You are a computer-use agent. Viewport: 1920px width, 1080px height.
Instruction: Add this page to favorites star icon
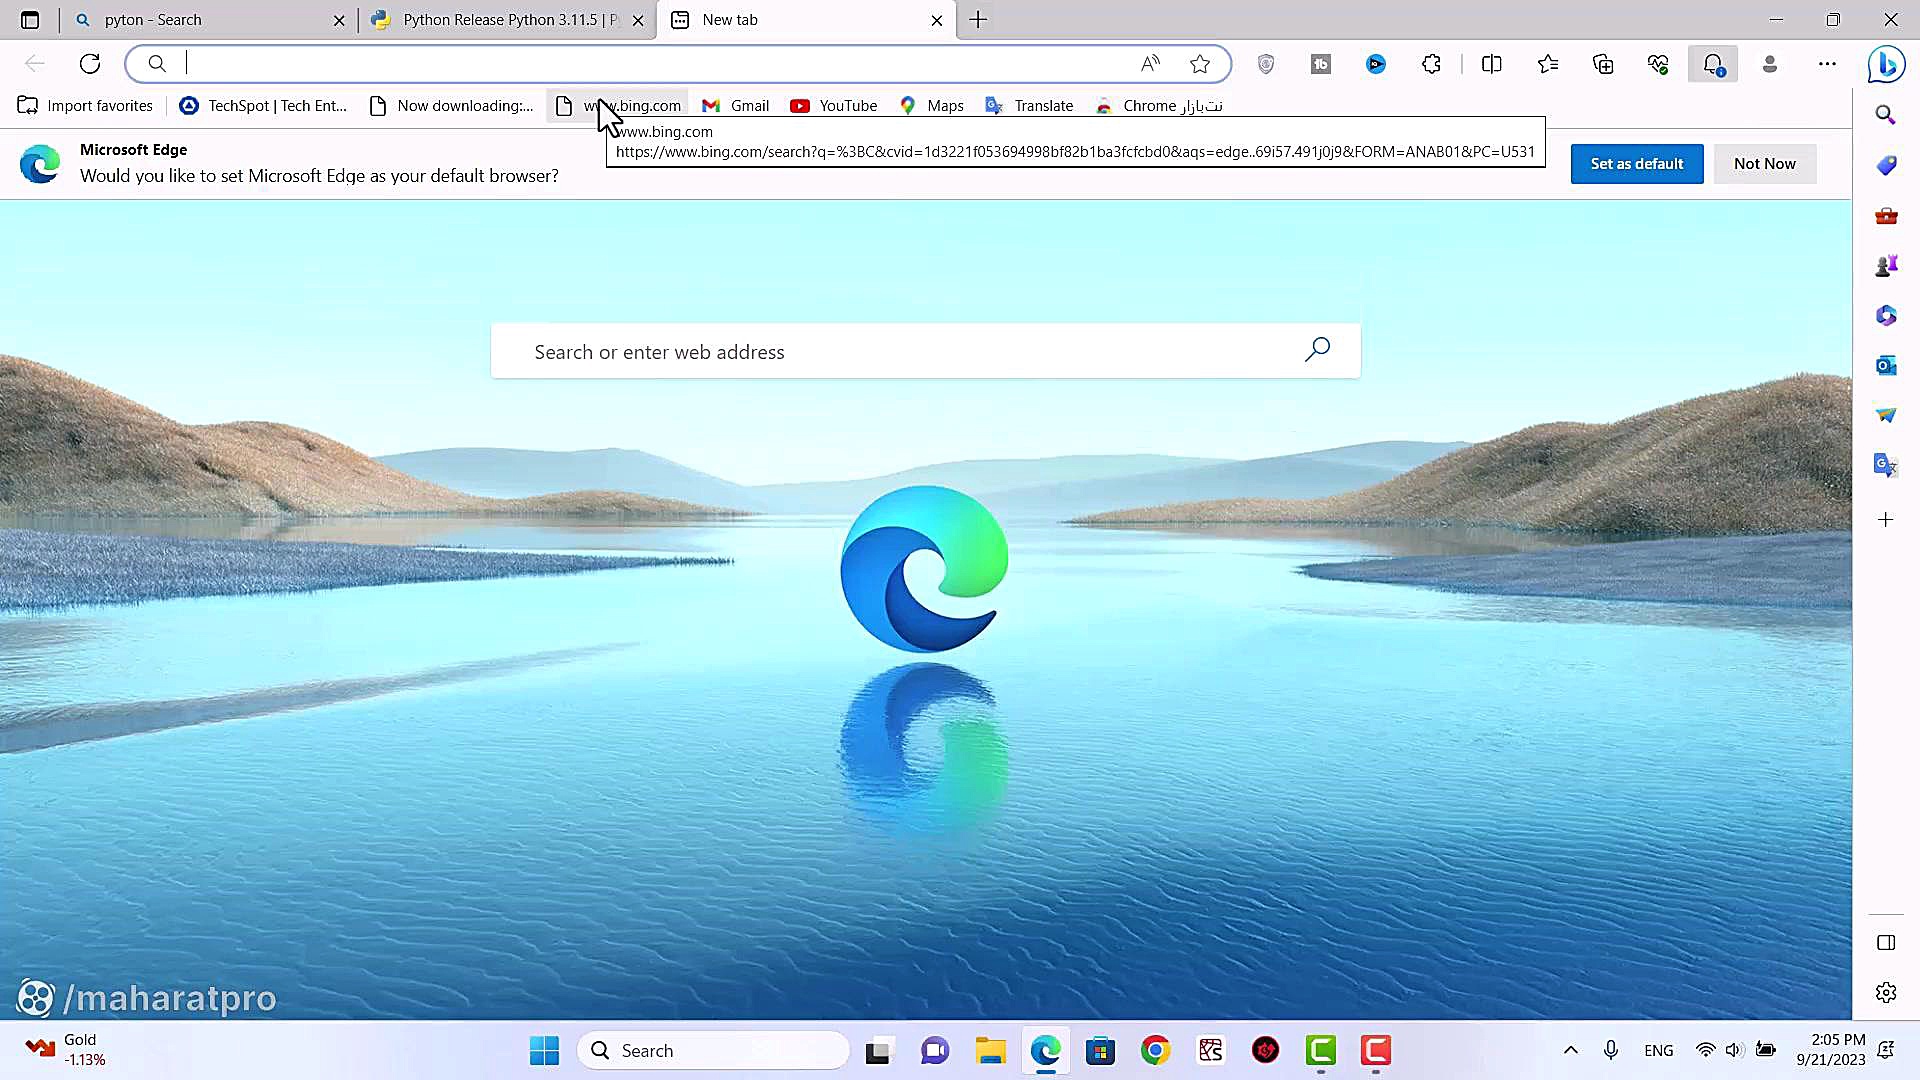[x=1200, y=64]
